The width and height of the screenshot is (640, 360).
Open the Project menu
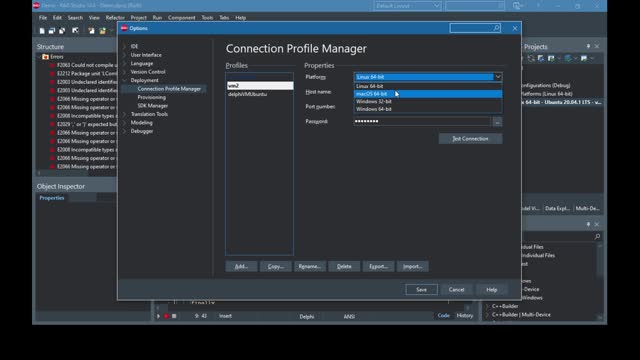139,18
